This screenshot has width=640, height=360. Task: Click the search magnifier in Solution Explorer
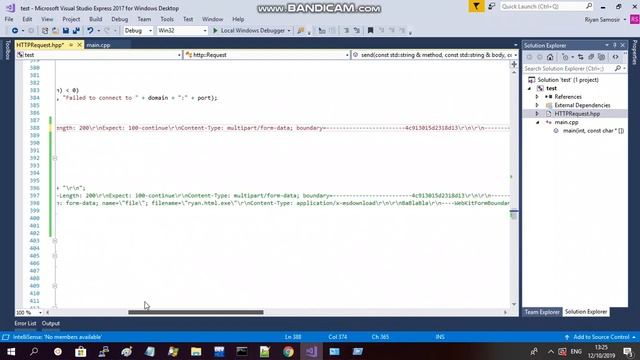618,69
